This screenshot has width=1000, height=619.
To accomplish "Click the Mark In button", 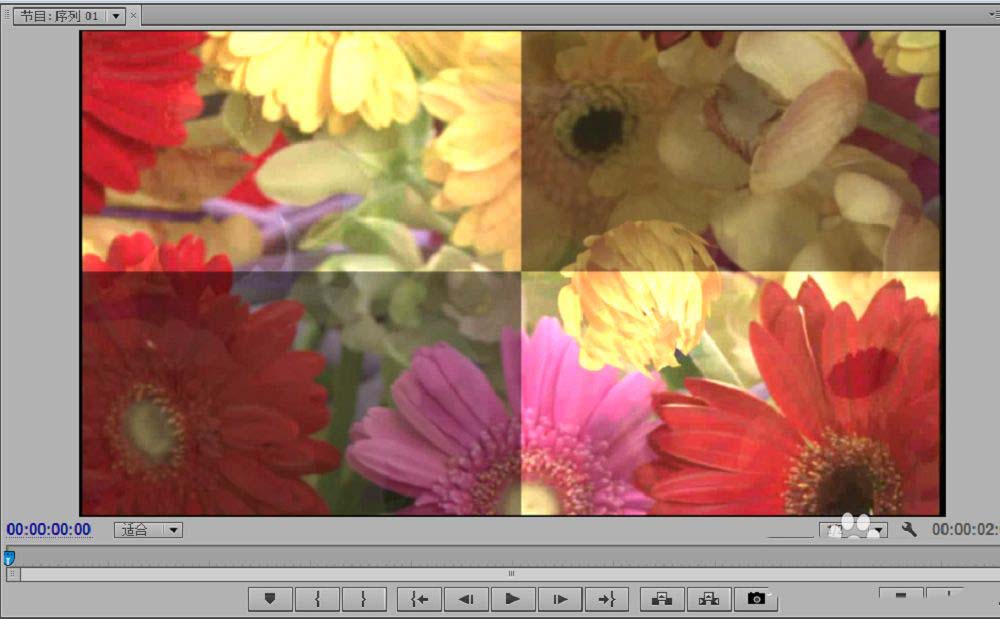I will point(317,598).
